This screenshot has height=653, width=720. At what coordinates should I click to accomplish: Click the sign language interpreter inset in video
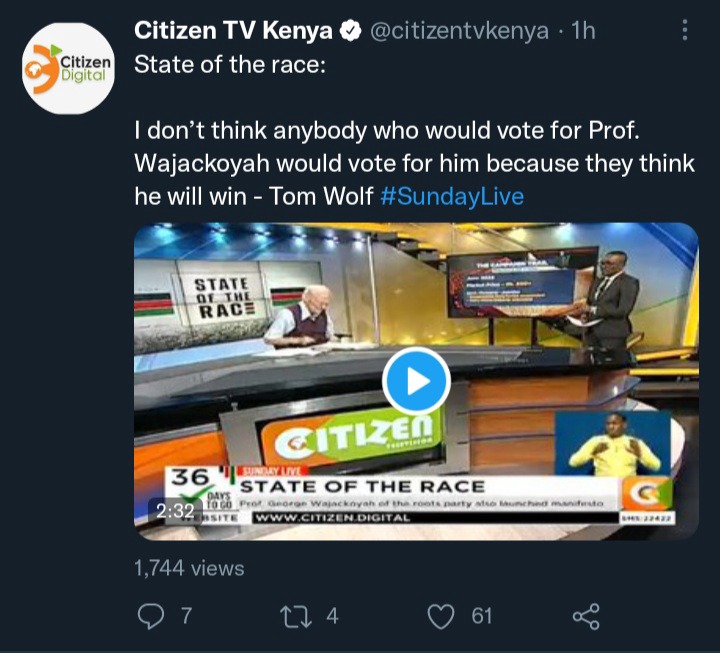(613, 444)
